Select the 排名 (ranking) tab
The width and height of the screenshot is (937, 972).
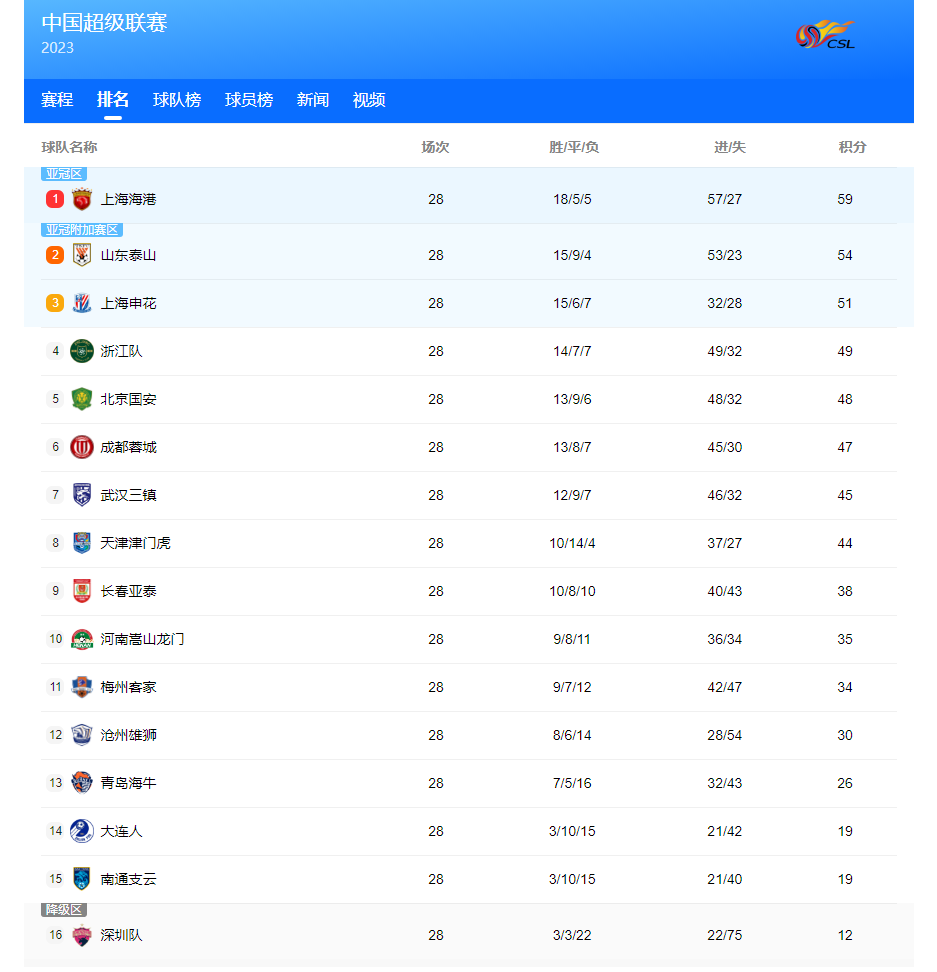113,100
